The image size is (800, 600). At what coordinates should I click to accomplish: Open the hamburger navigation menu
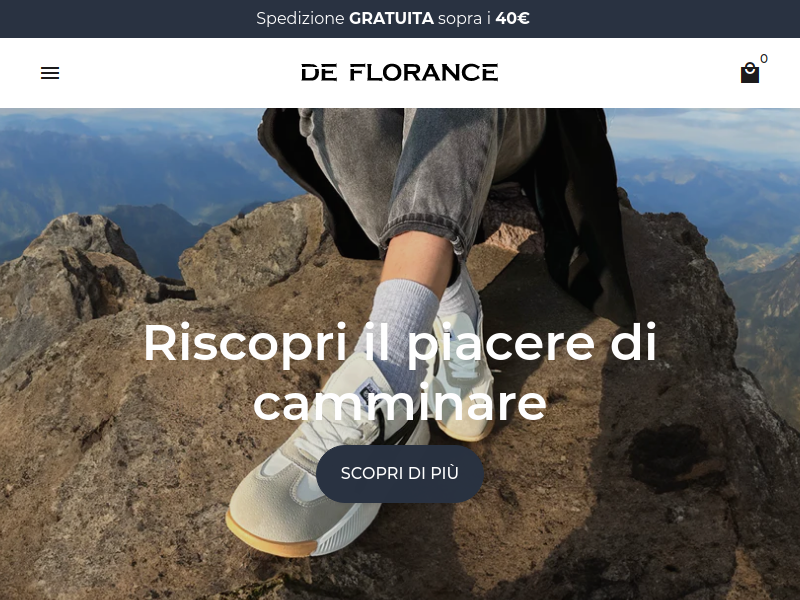point(50,73)
